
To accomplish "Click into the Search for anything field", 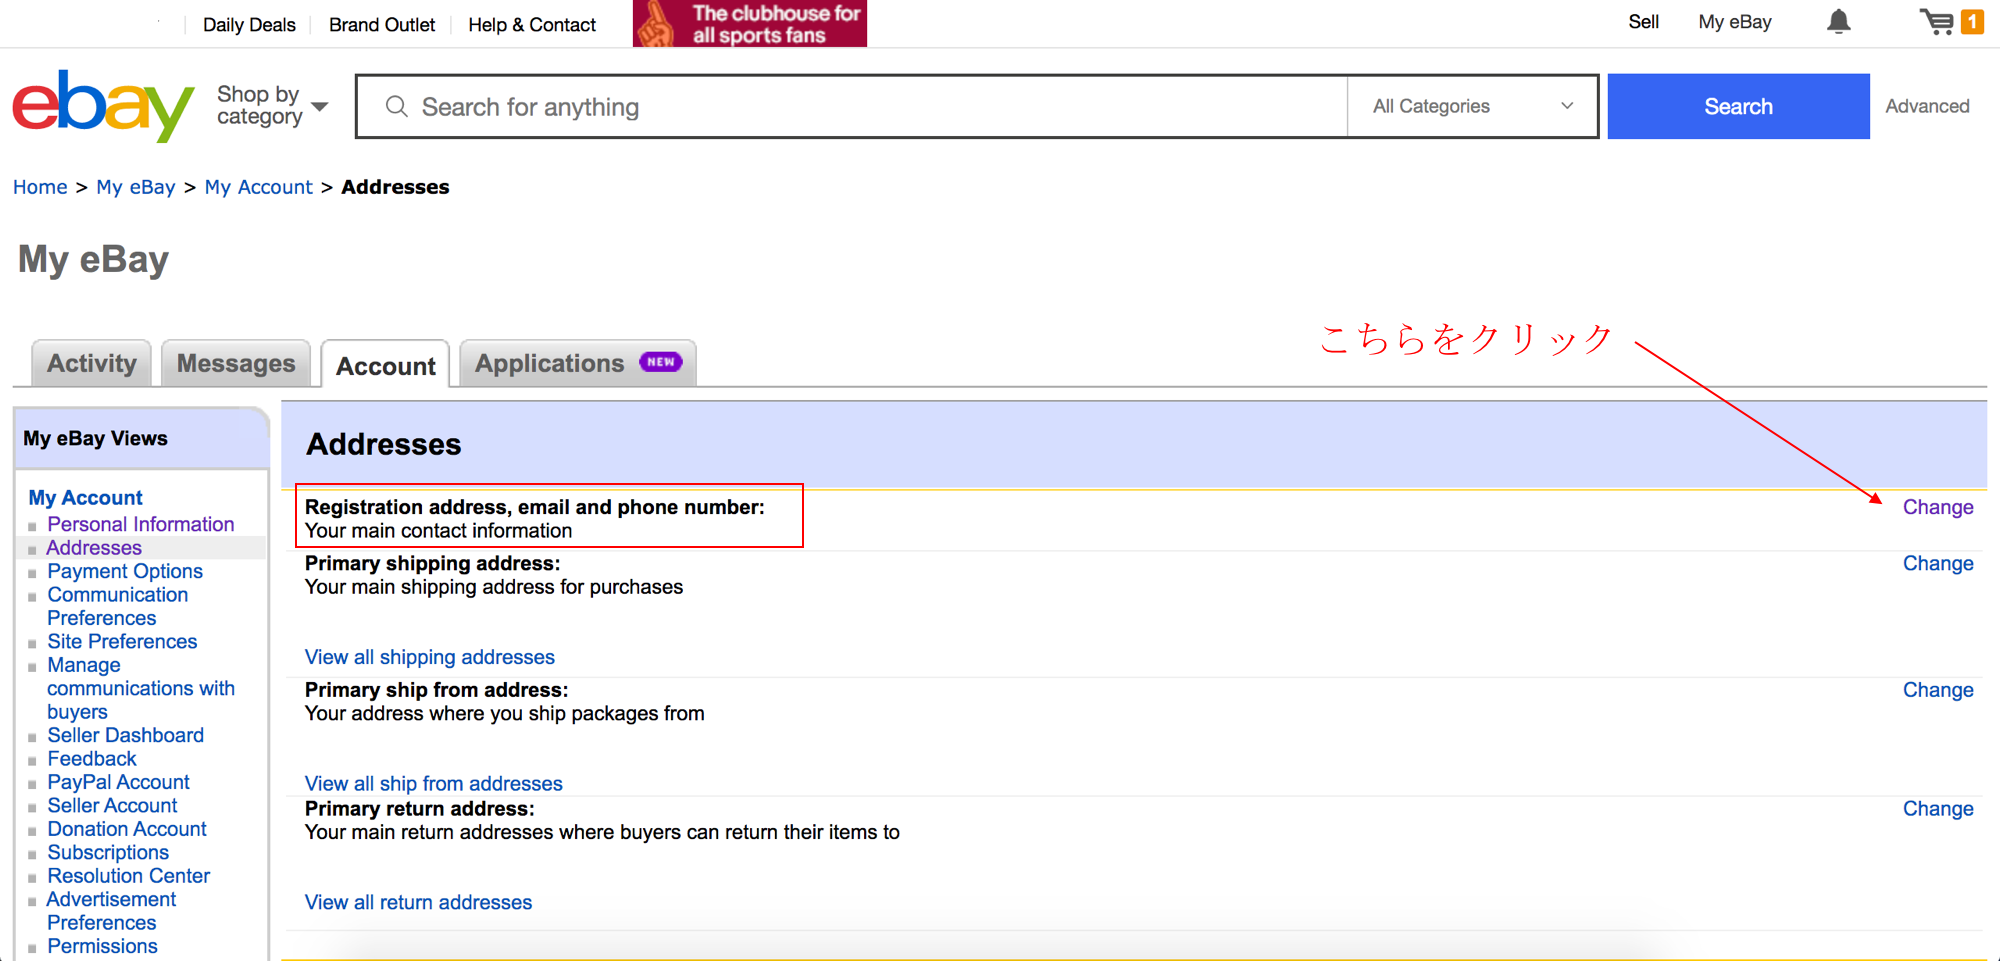I will point(851,106).
